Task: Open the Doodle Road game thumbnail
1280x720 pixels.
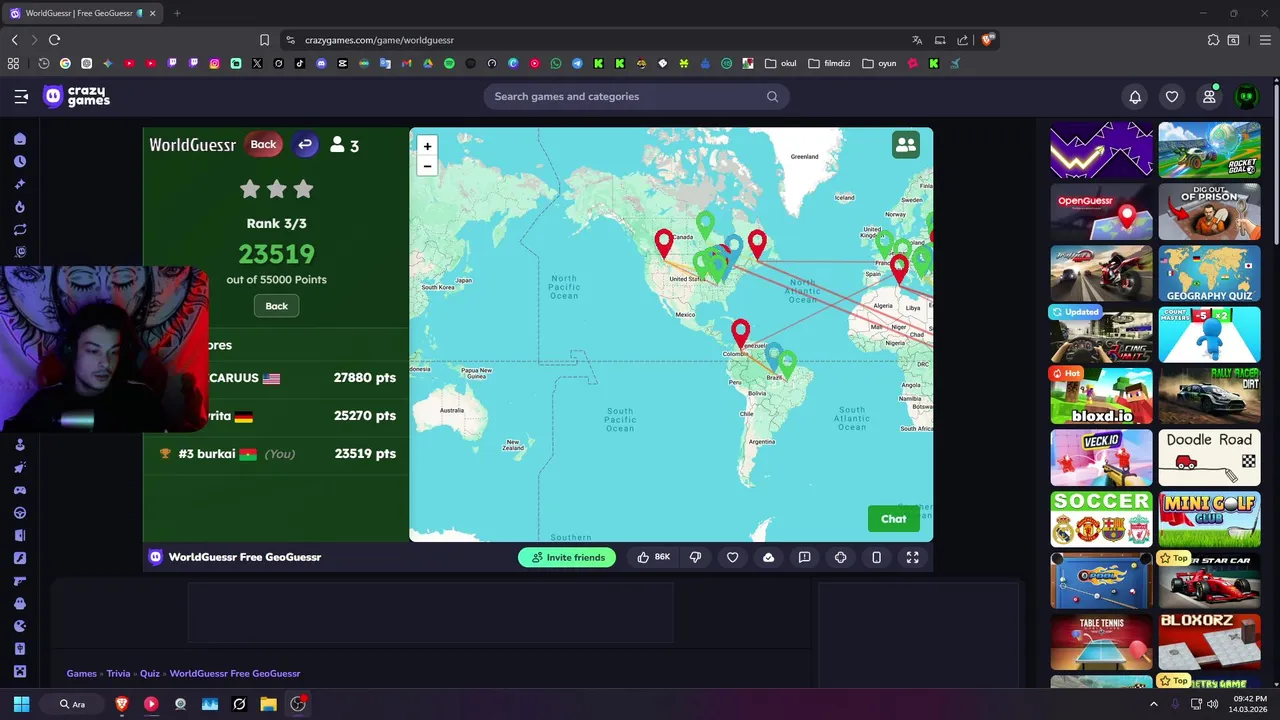Action: 1209,457
